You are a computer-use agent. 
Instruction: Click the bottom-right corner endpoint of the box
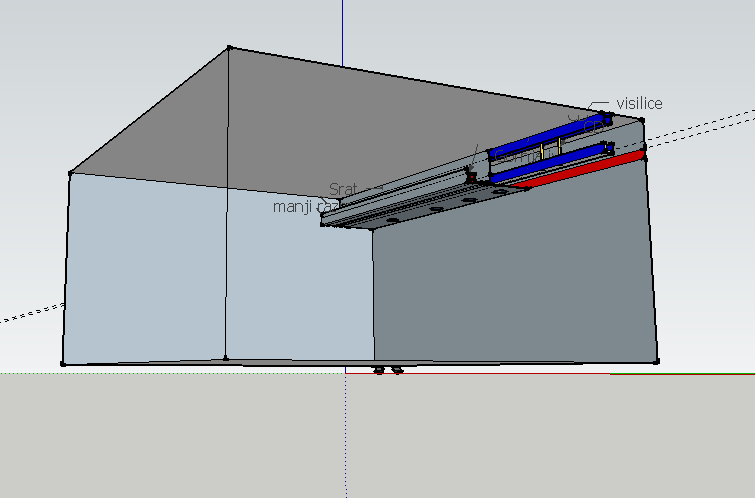tap(657, 360)
